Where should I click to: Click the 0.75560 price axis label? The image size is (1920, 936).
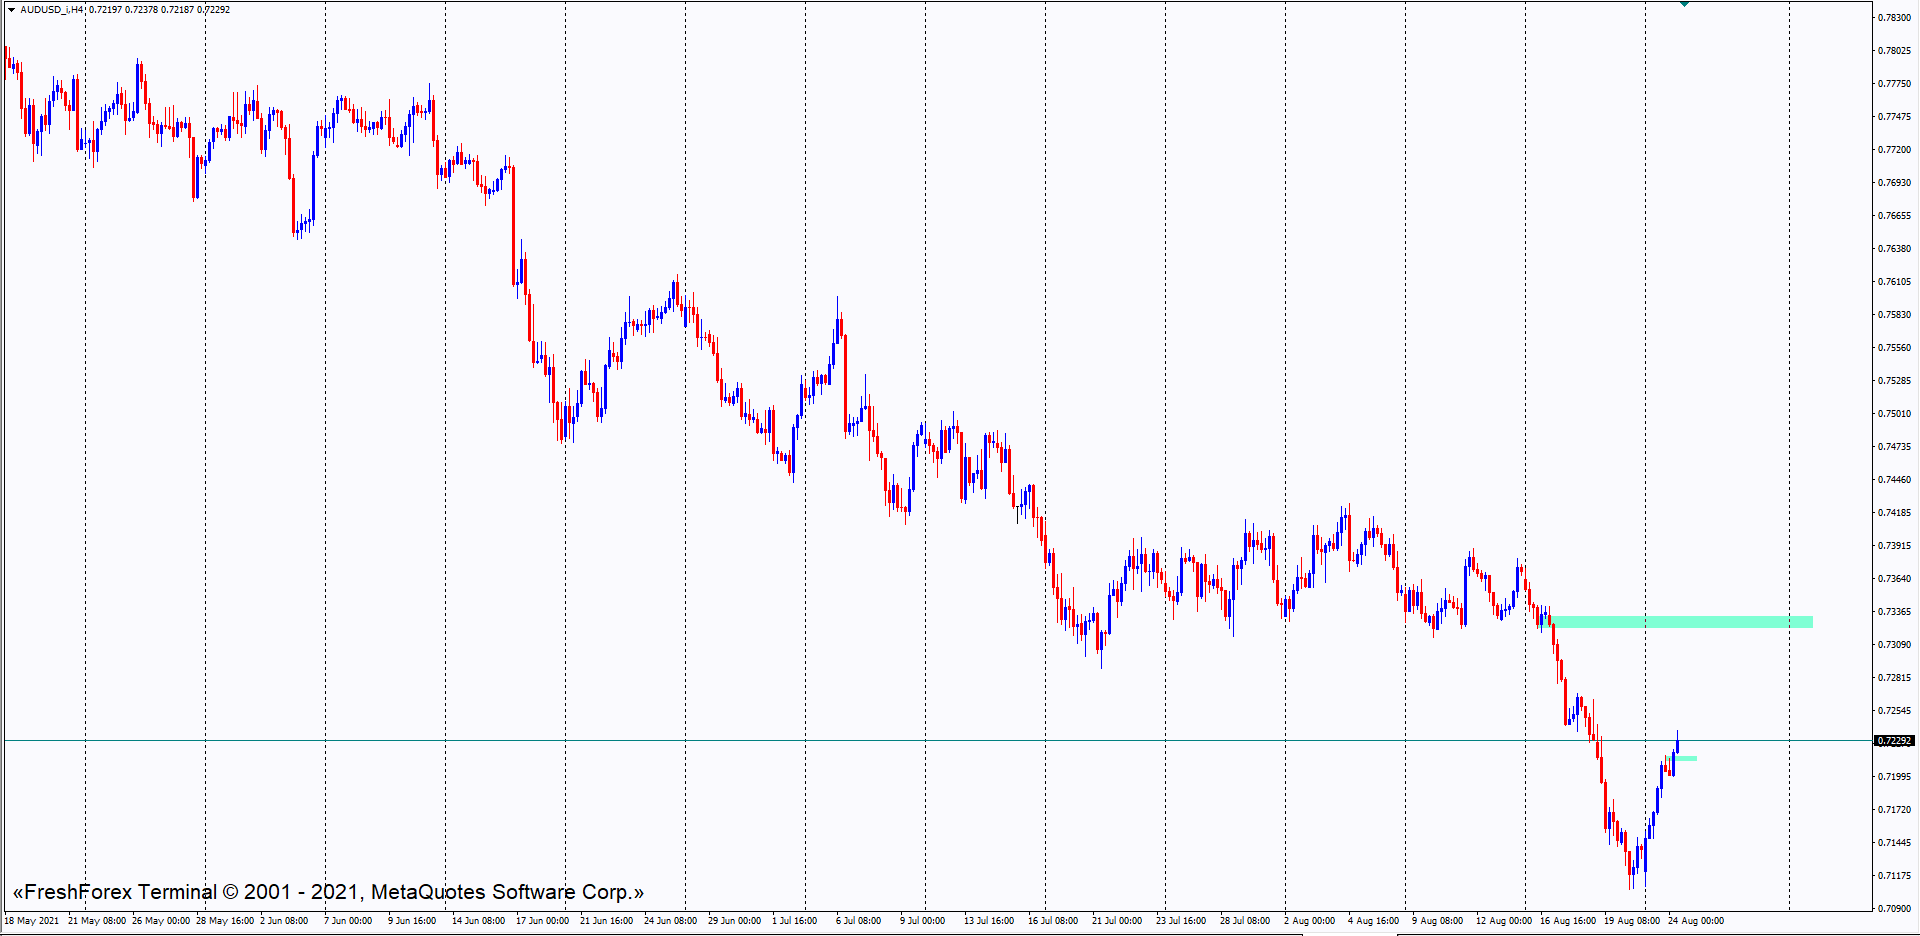pos(1895,348)
